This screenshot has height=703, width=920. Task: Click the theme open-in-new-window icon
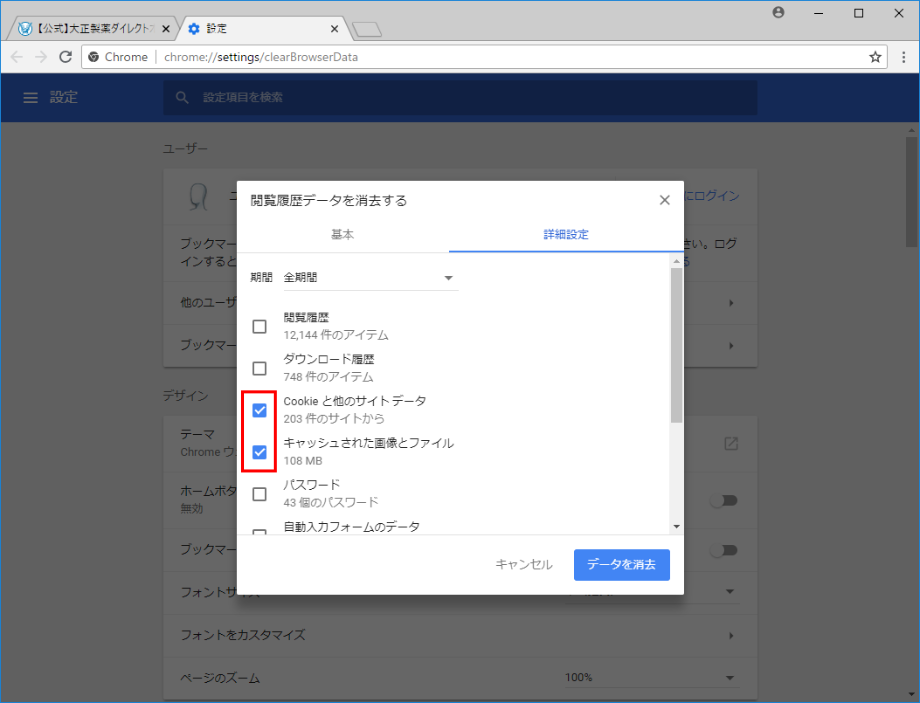(730, 444)
